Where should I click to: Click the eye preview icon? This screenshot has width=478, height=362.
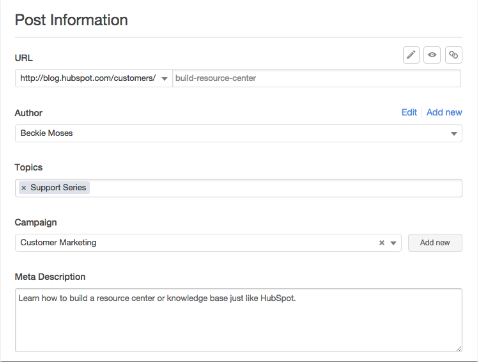[x=432, y=55]
